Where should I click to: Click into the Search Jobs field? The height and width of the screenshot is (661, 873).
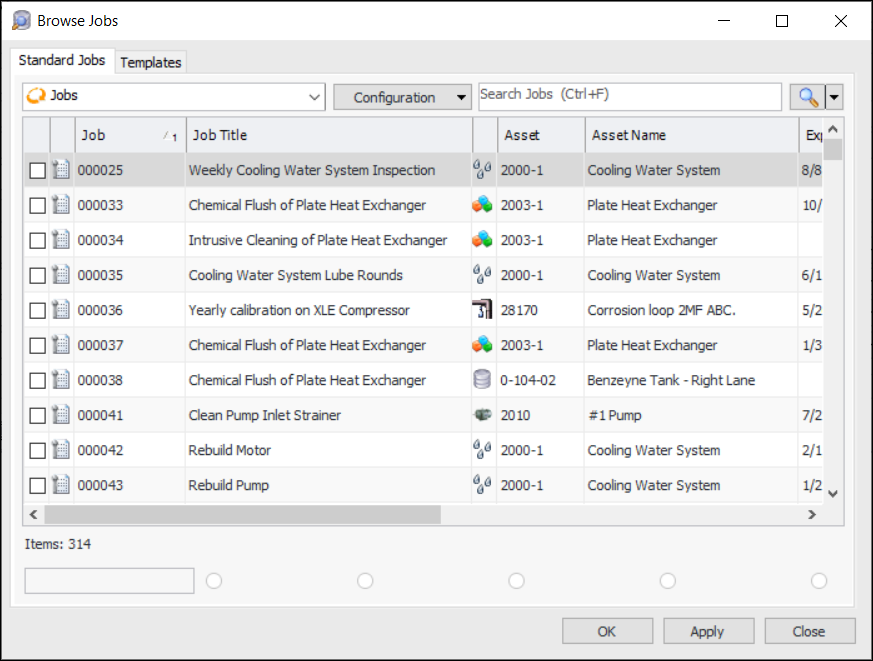point(630,96)
